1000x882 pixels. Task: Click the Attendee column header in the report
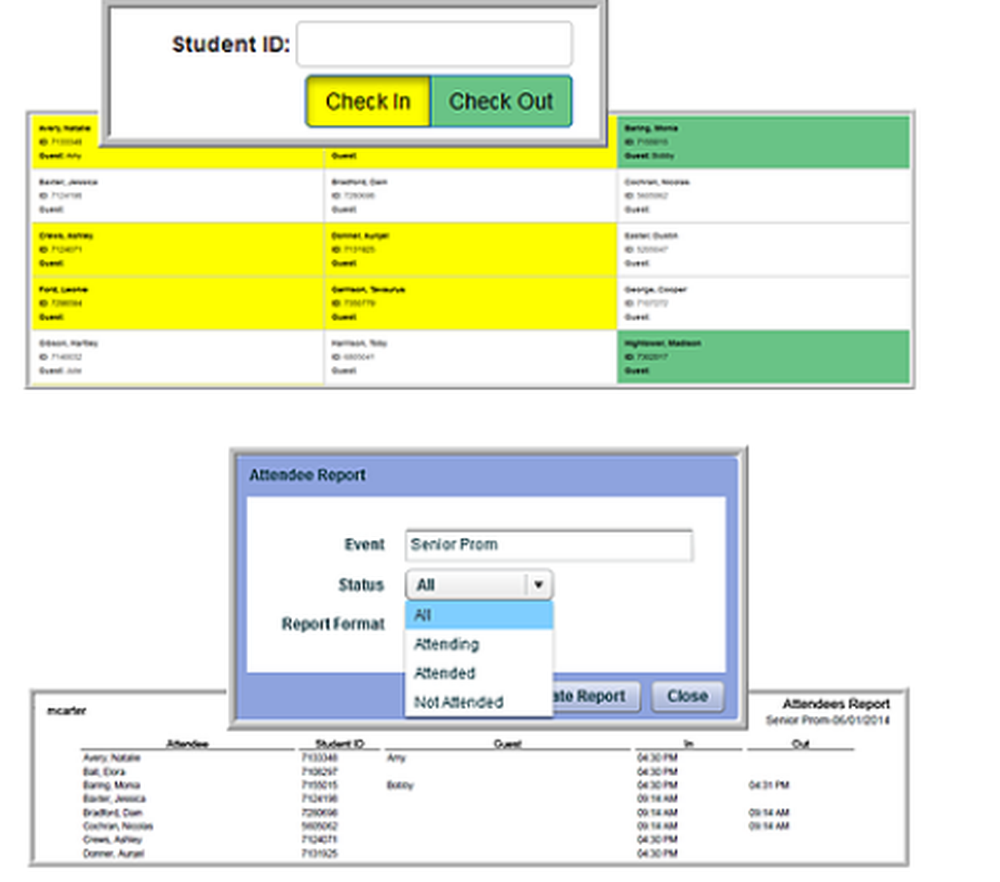pyautogui.click(x=187, y=744)
